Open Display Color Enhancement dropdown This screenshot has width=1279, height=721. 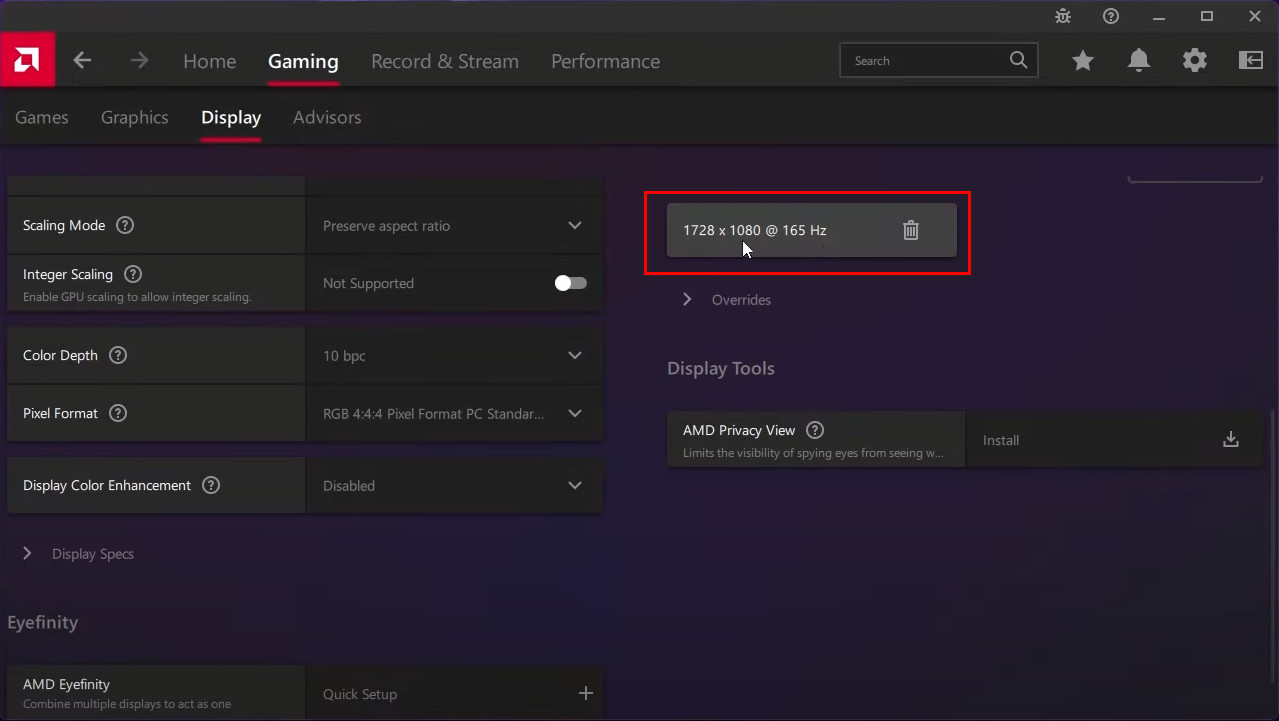pyautogui.click(x=454, y=486)
